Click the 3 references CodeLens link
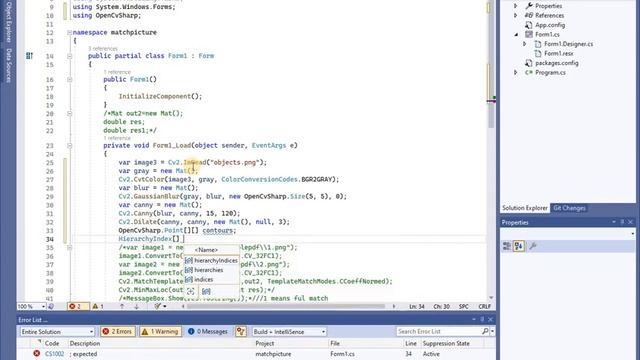The image size is (640, 360). click(x=102, y=49)
